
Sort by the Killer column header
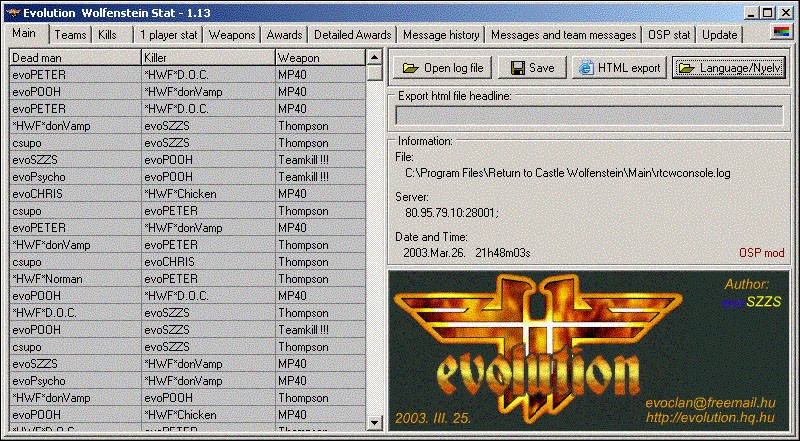[x=208, y=58]
